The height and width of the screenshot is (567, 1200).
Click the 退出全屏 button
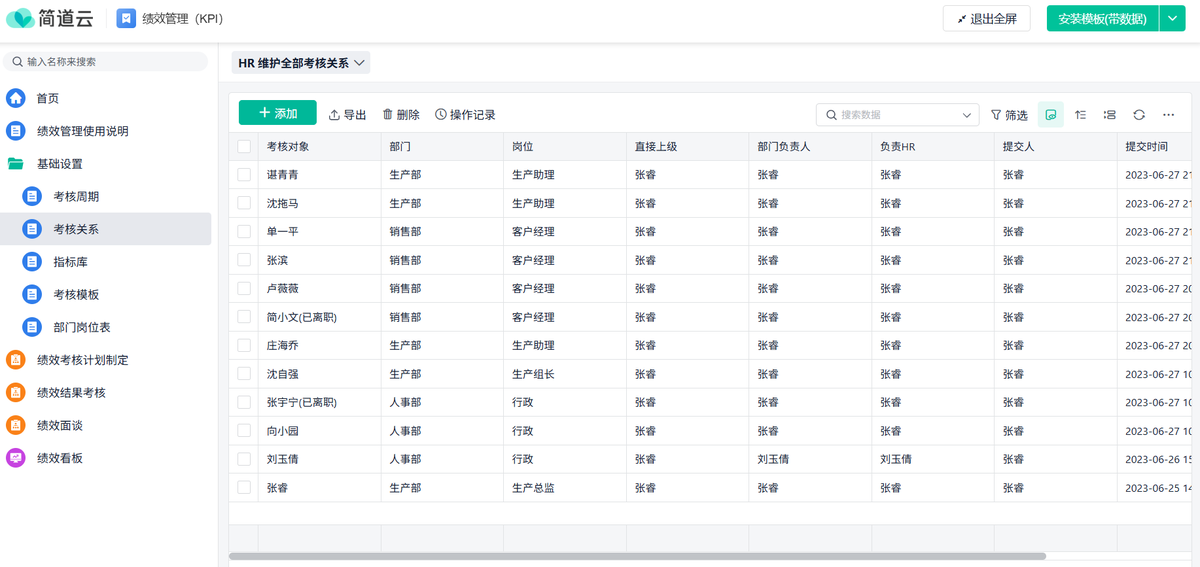tap(986, 18)
